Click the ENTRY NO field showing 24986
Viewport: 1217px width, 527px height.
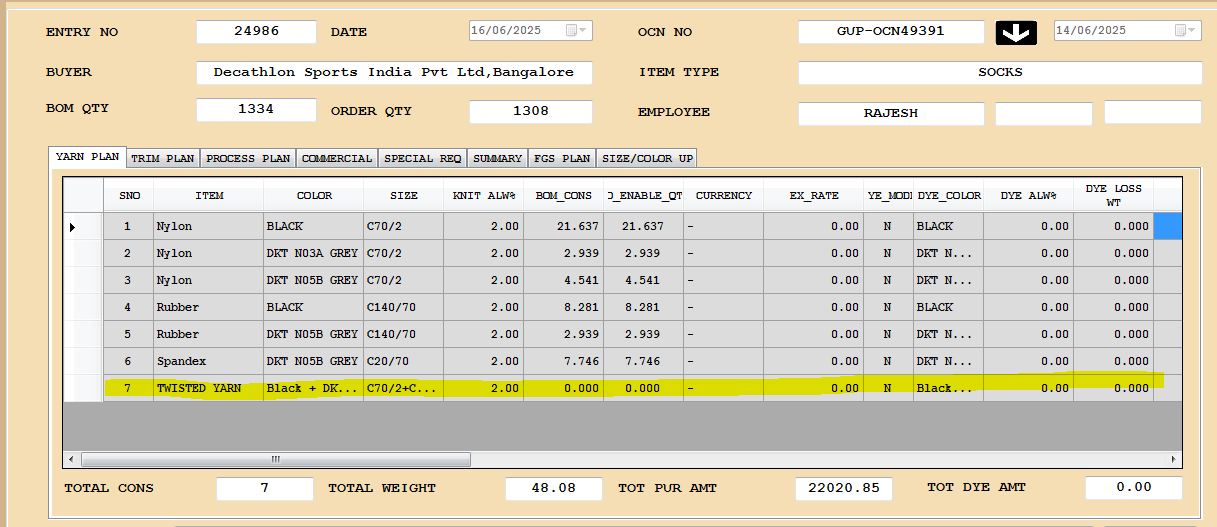256,32
